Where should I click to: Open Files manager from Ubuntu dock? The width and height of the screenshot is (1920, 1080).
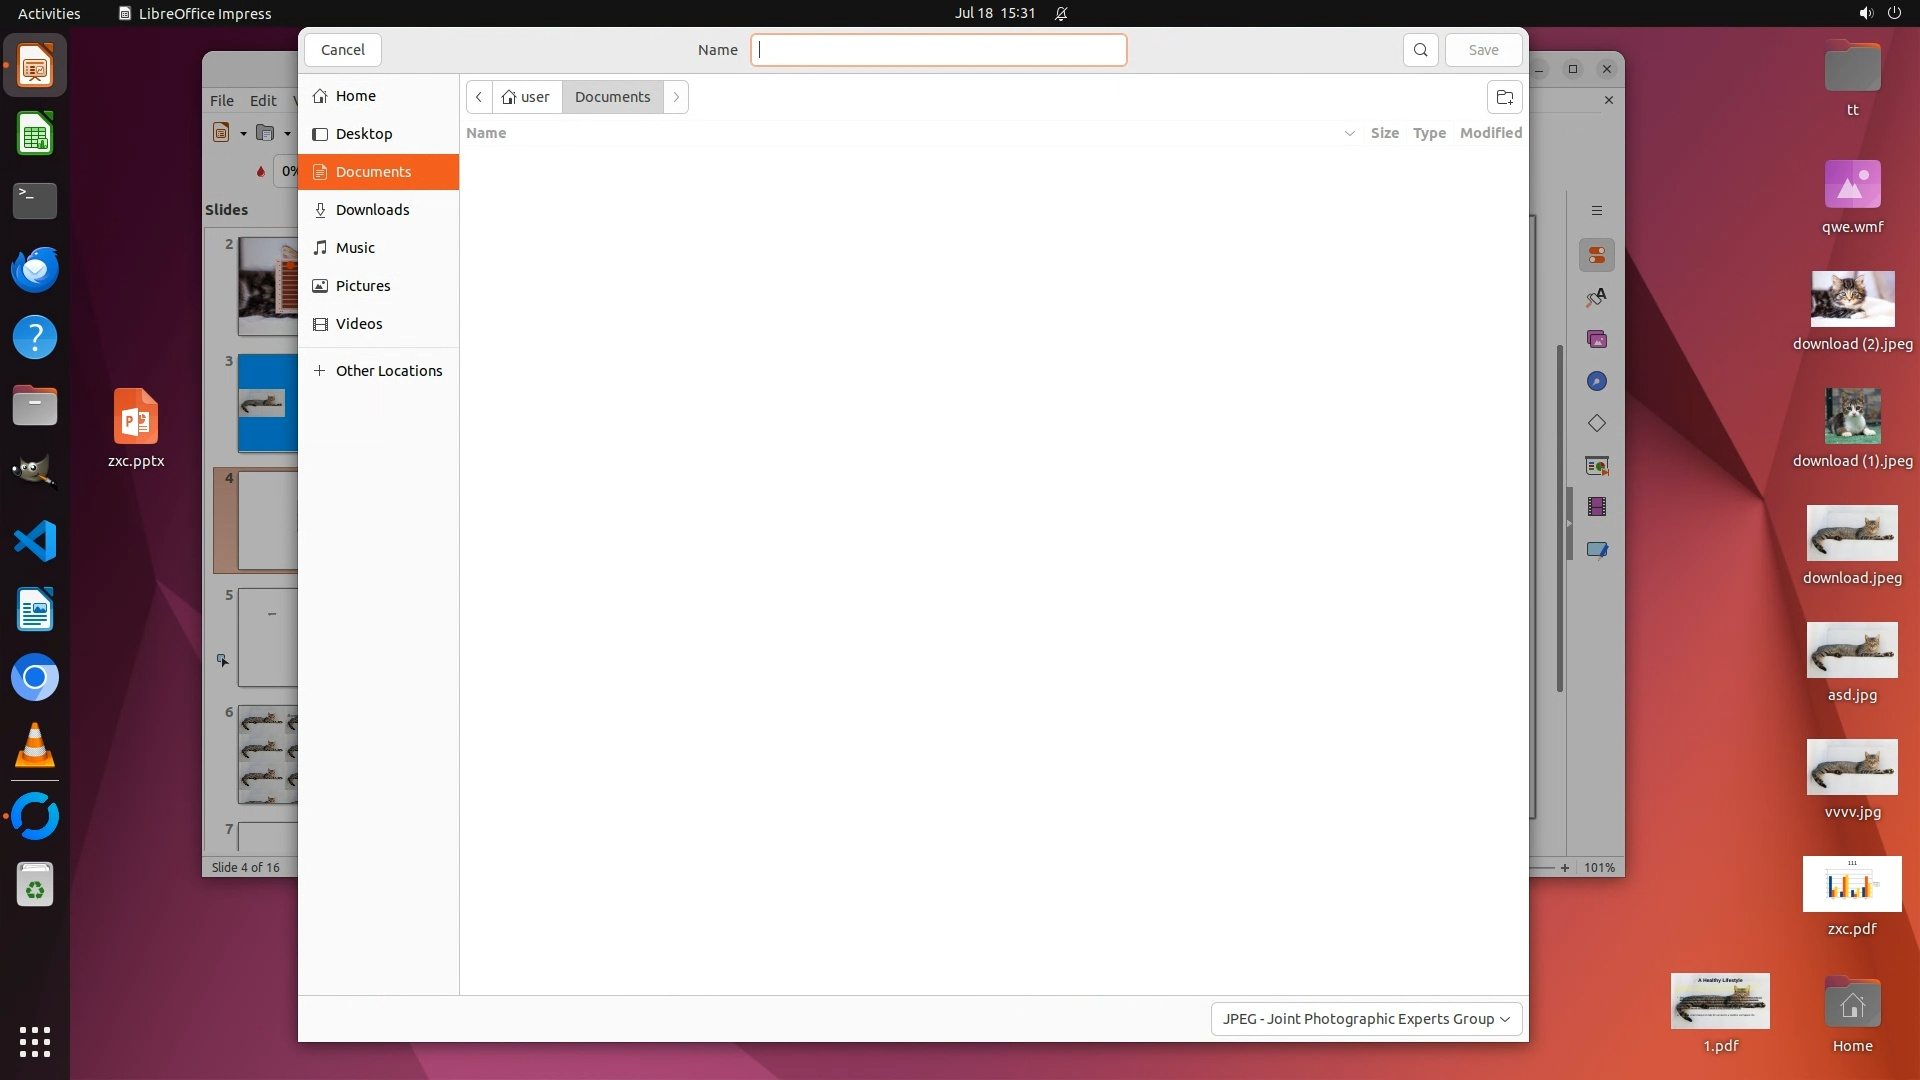tap(35, 407)
